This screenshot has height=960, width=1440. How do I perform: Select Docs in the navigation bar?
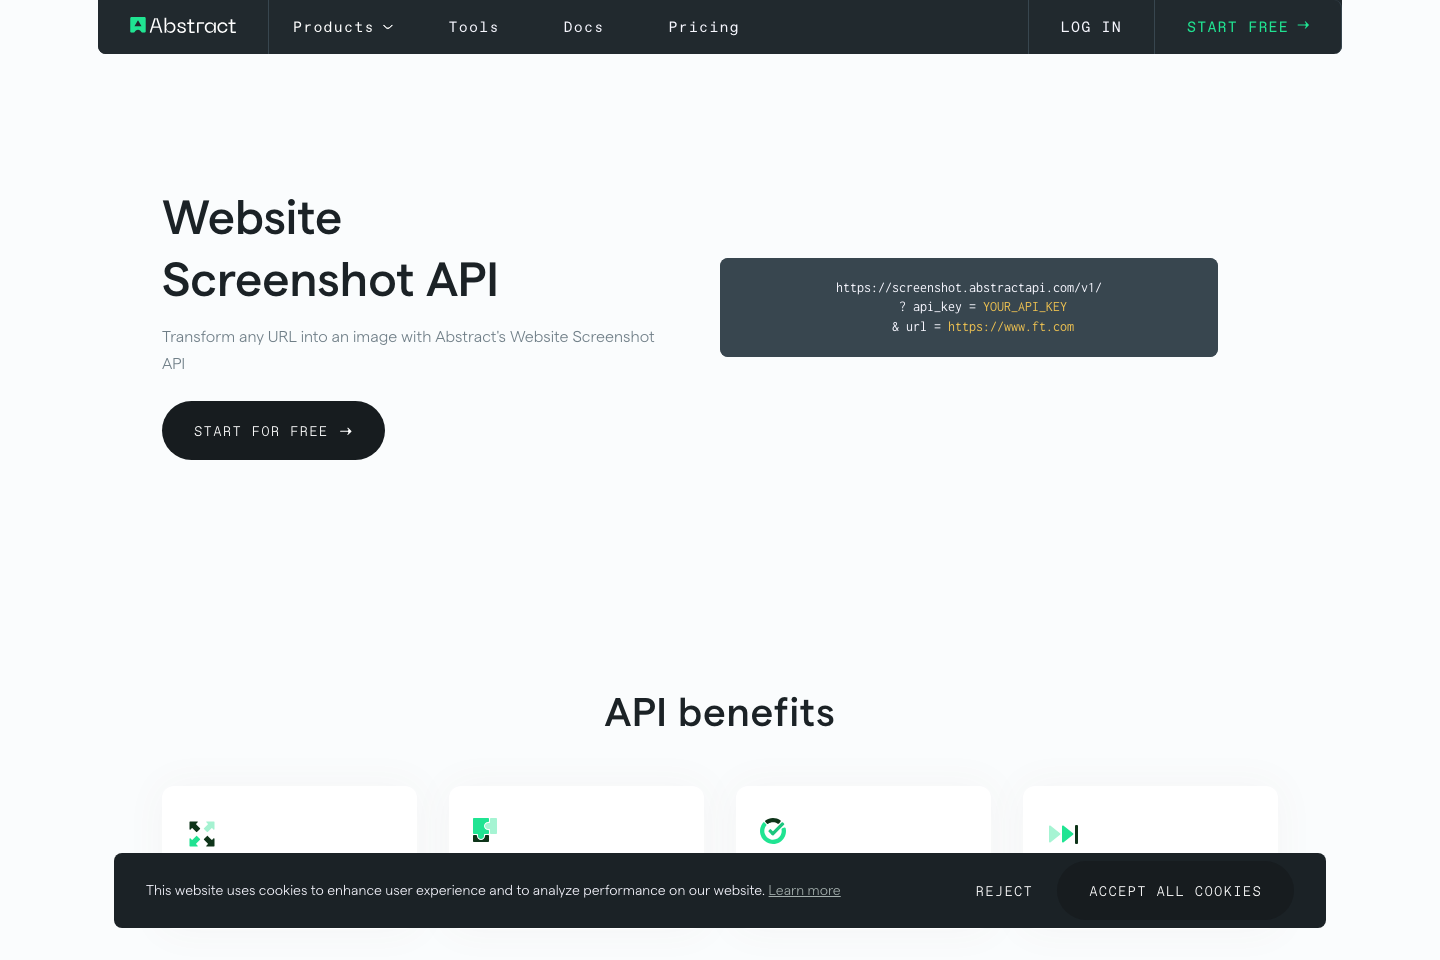583,27
